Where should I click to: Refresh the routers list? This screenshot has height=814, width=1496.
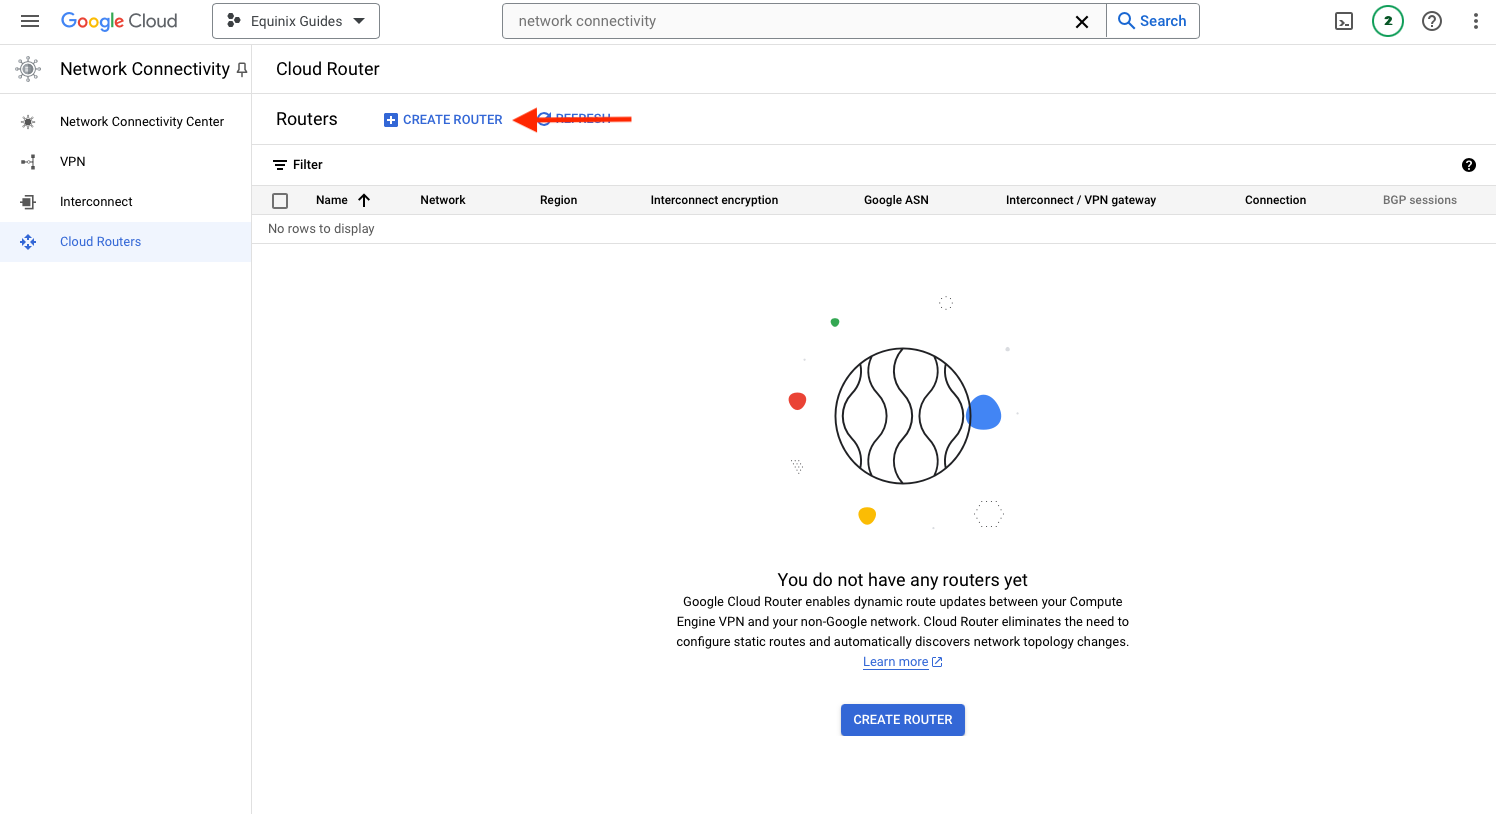click(x=574, y=119)
